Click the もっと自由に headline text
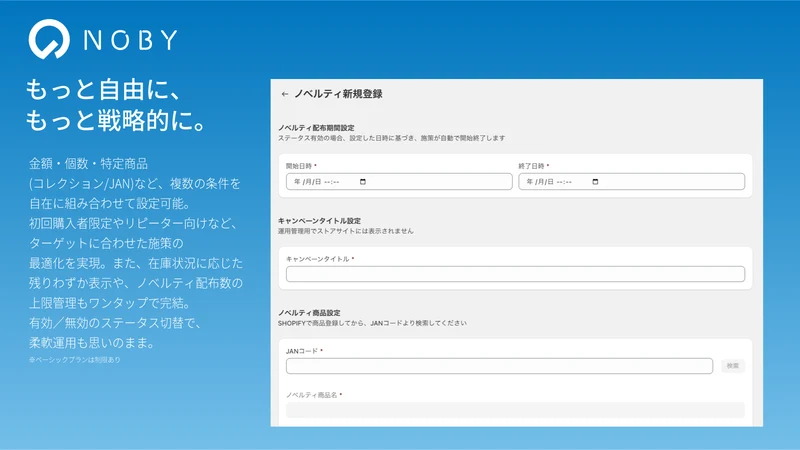The image size is (800, 450). coord(104,89)
